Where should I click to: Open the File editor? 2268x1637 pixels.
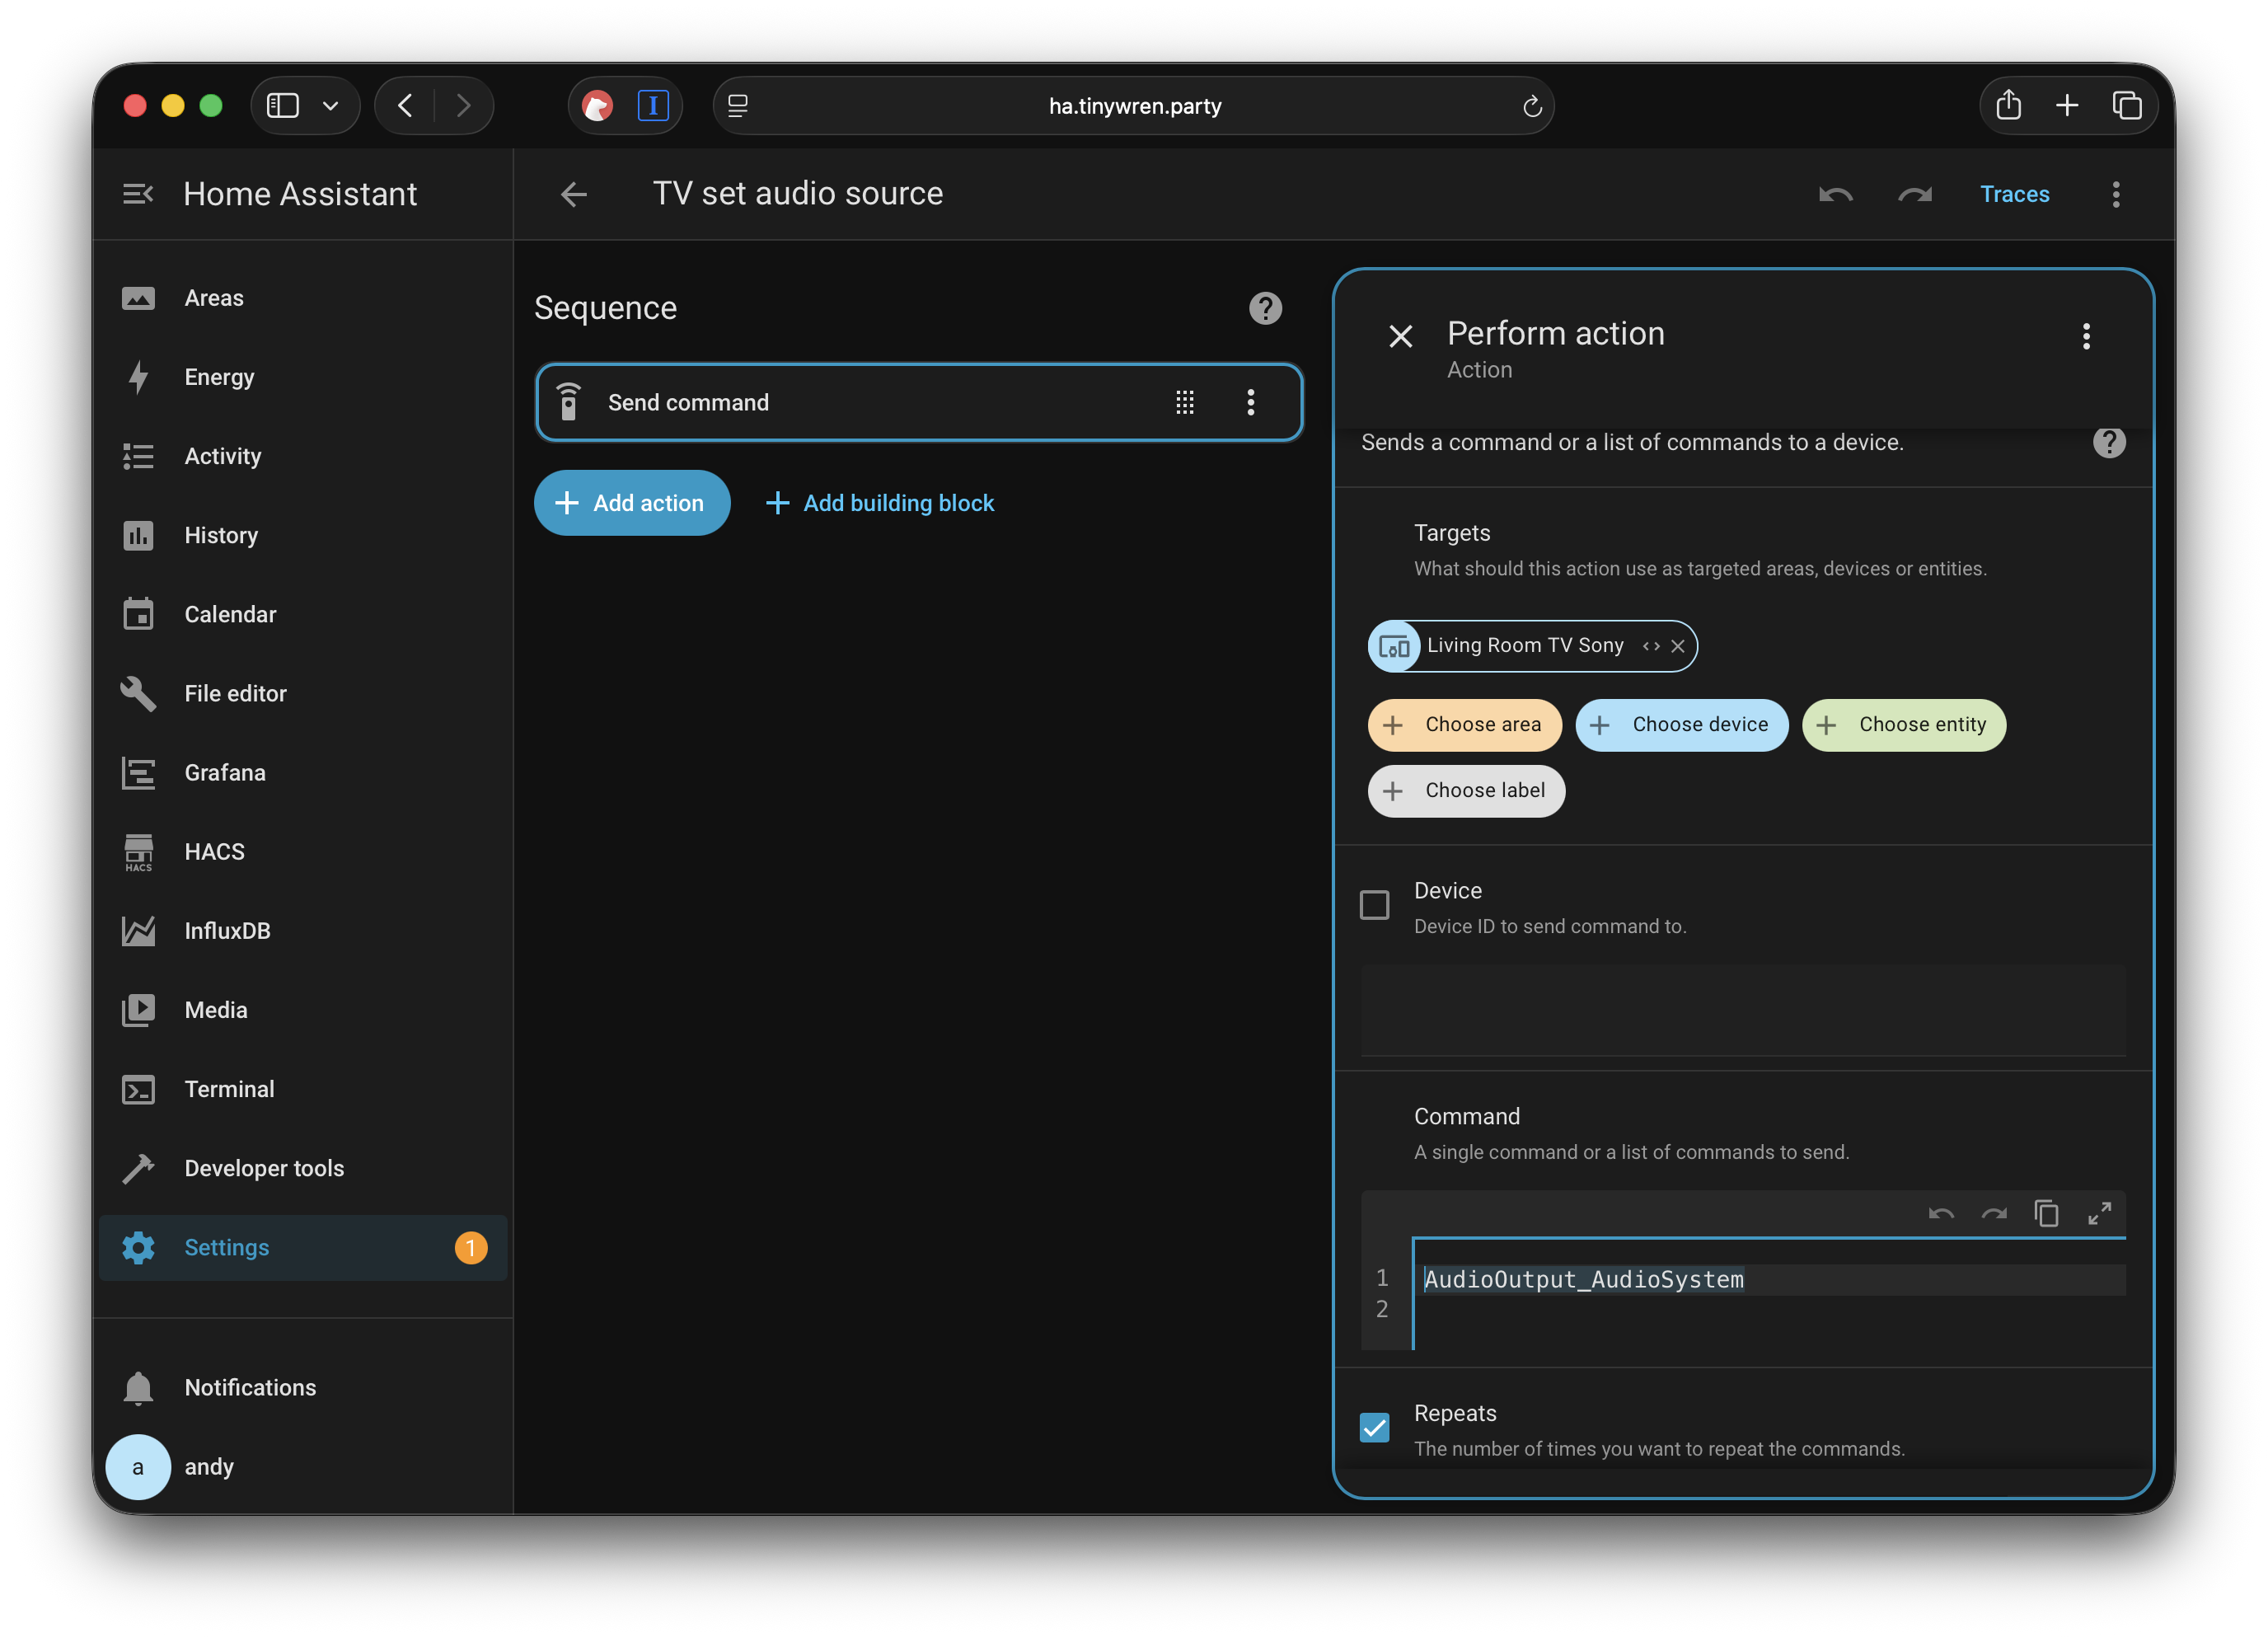tap(234, 693)
